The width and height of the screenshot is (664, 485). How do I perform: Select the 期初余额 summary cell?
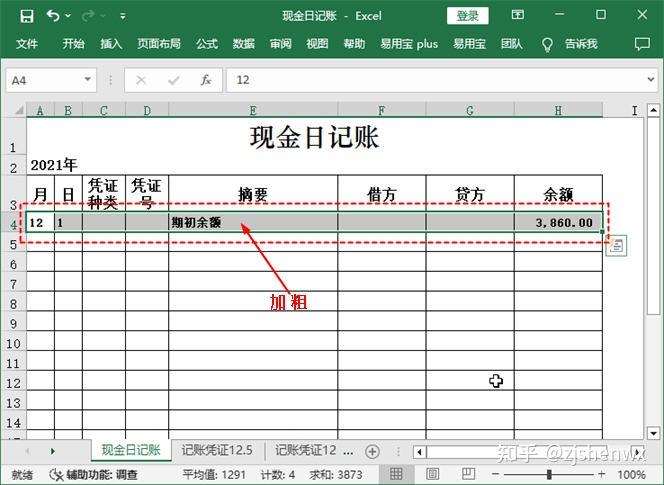pyautogui.click(x=252, y=222)
